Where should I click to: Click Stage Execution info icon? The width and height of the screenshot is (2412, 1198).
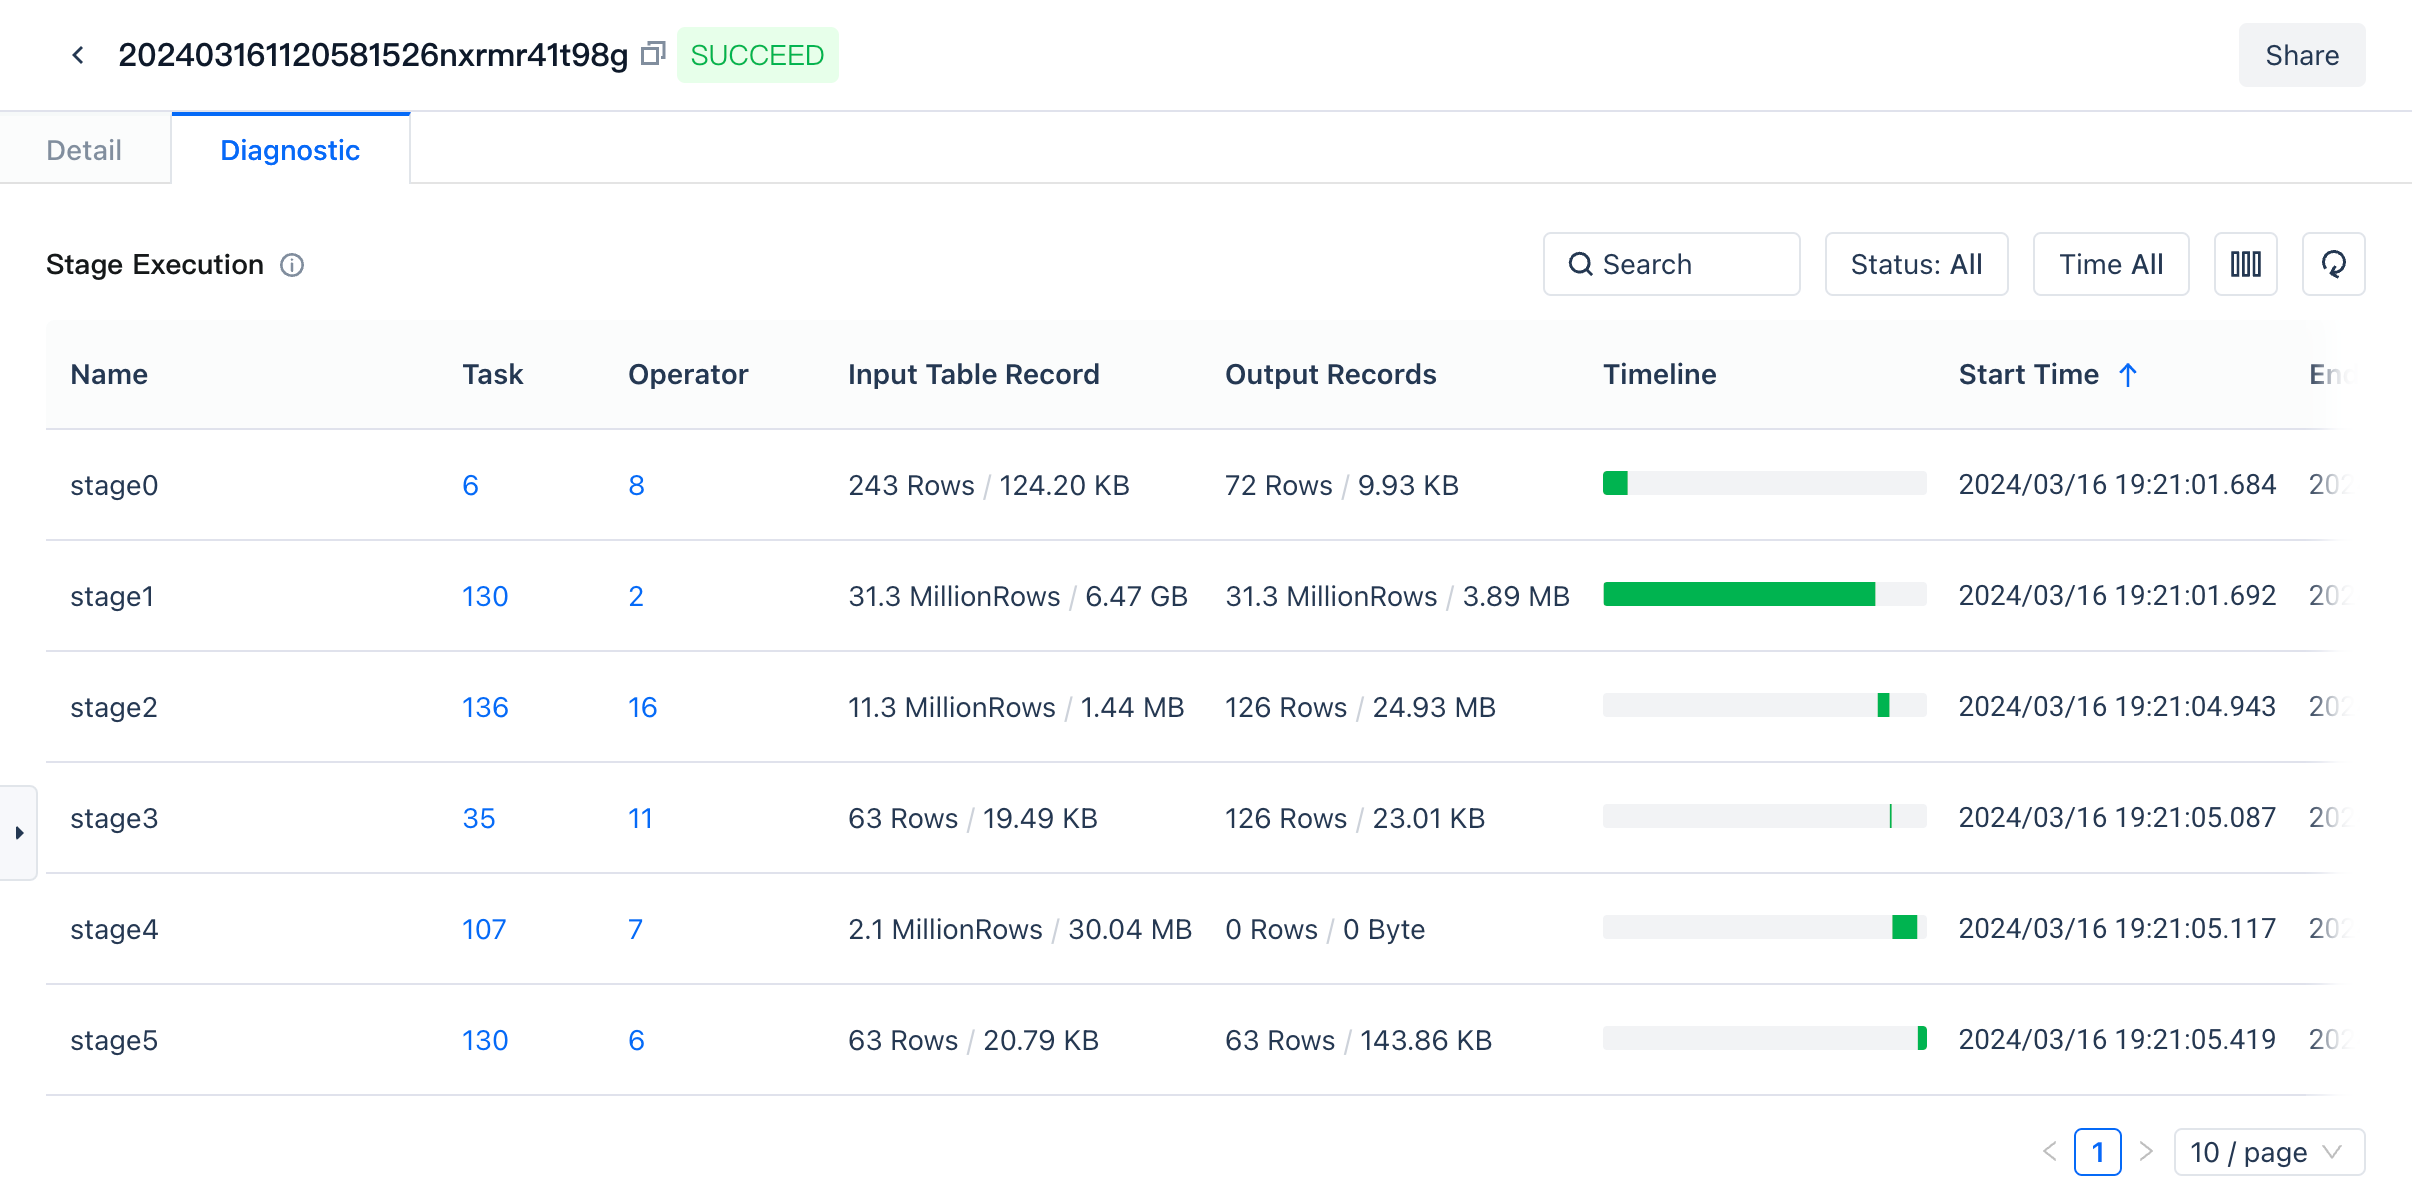[x=292, y=265]
